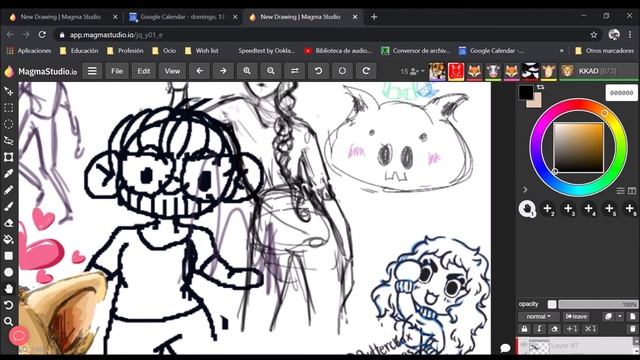Click the cow user avatar
Image resolution: width=640 pixels, height=360 pixels.
(493, 72)
